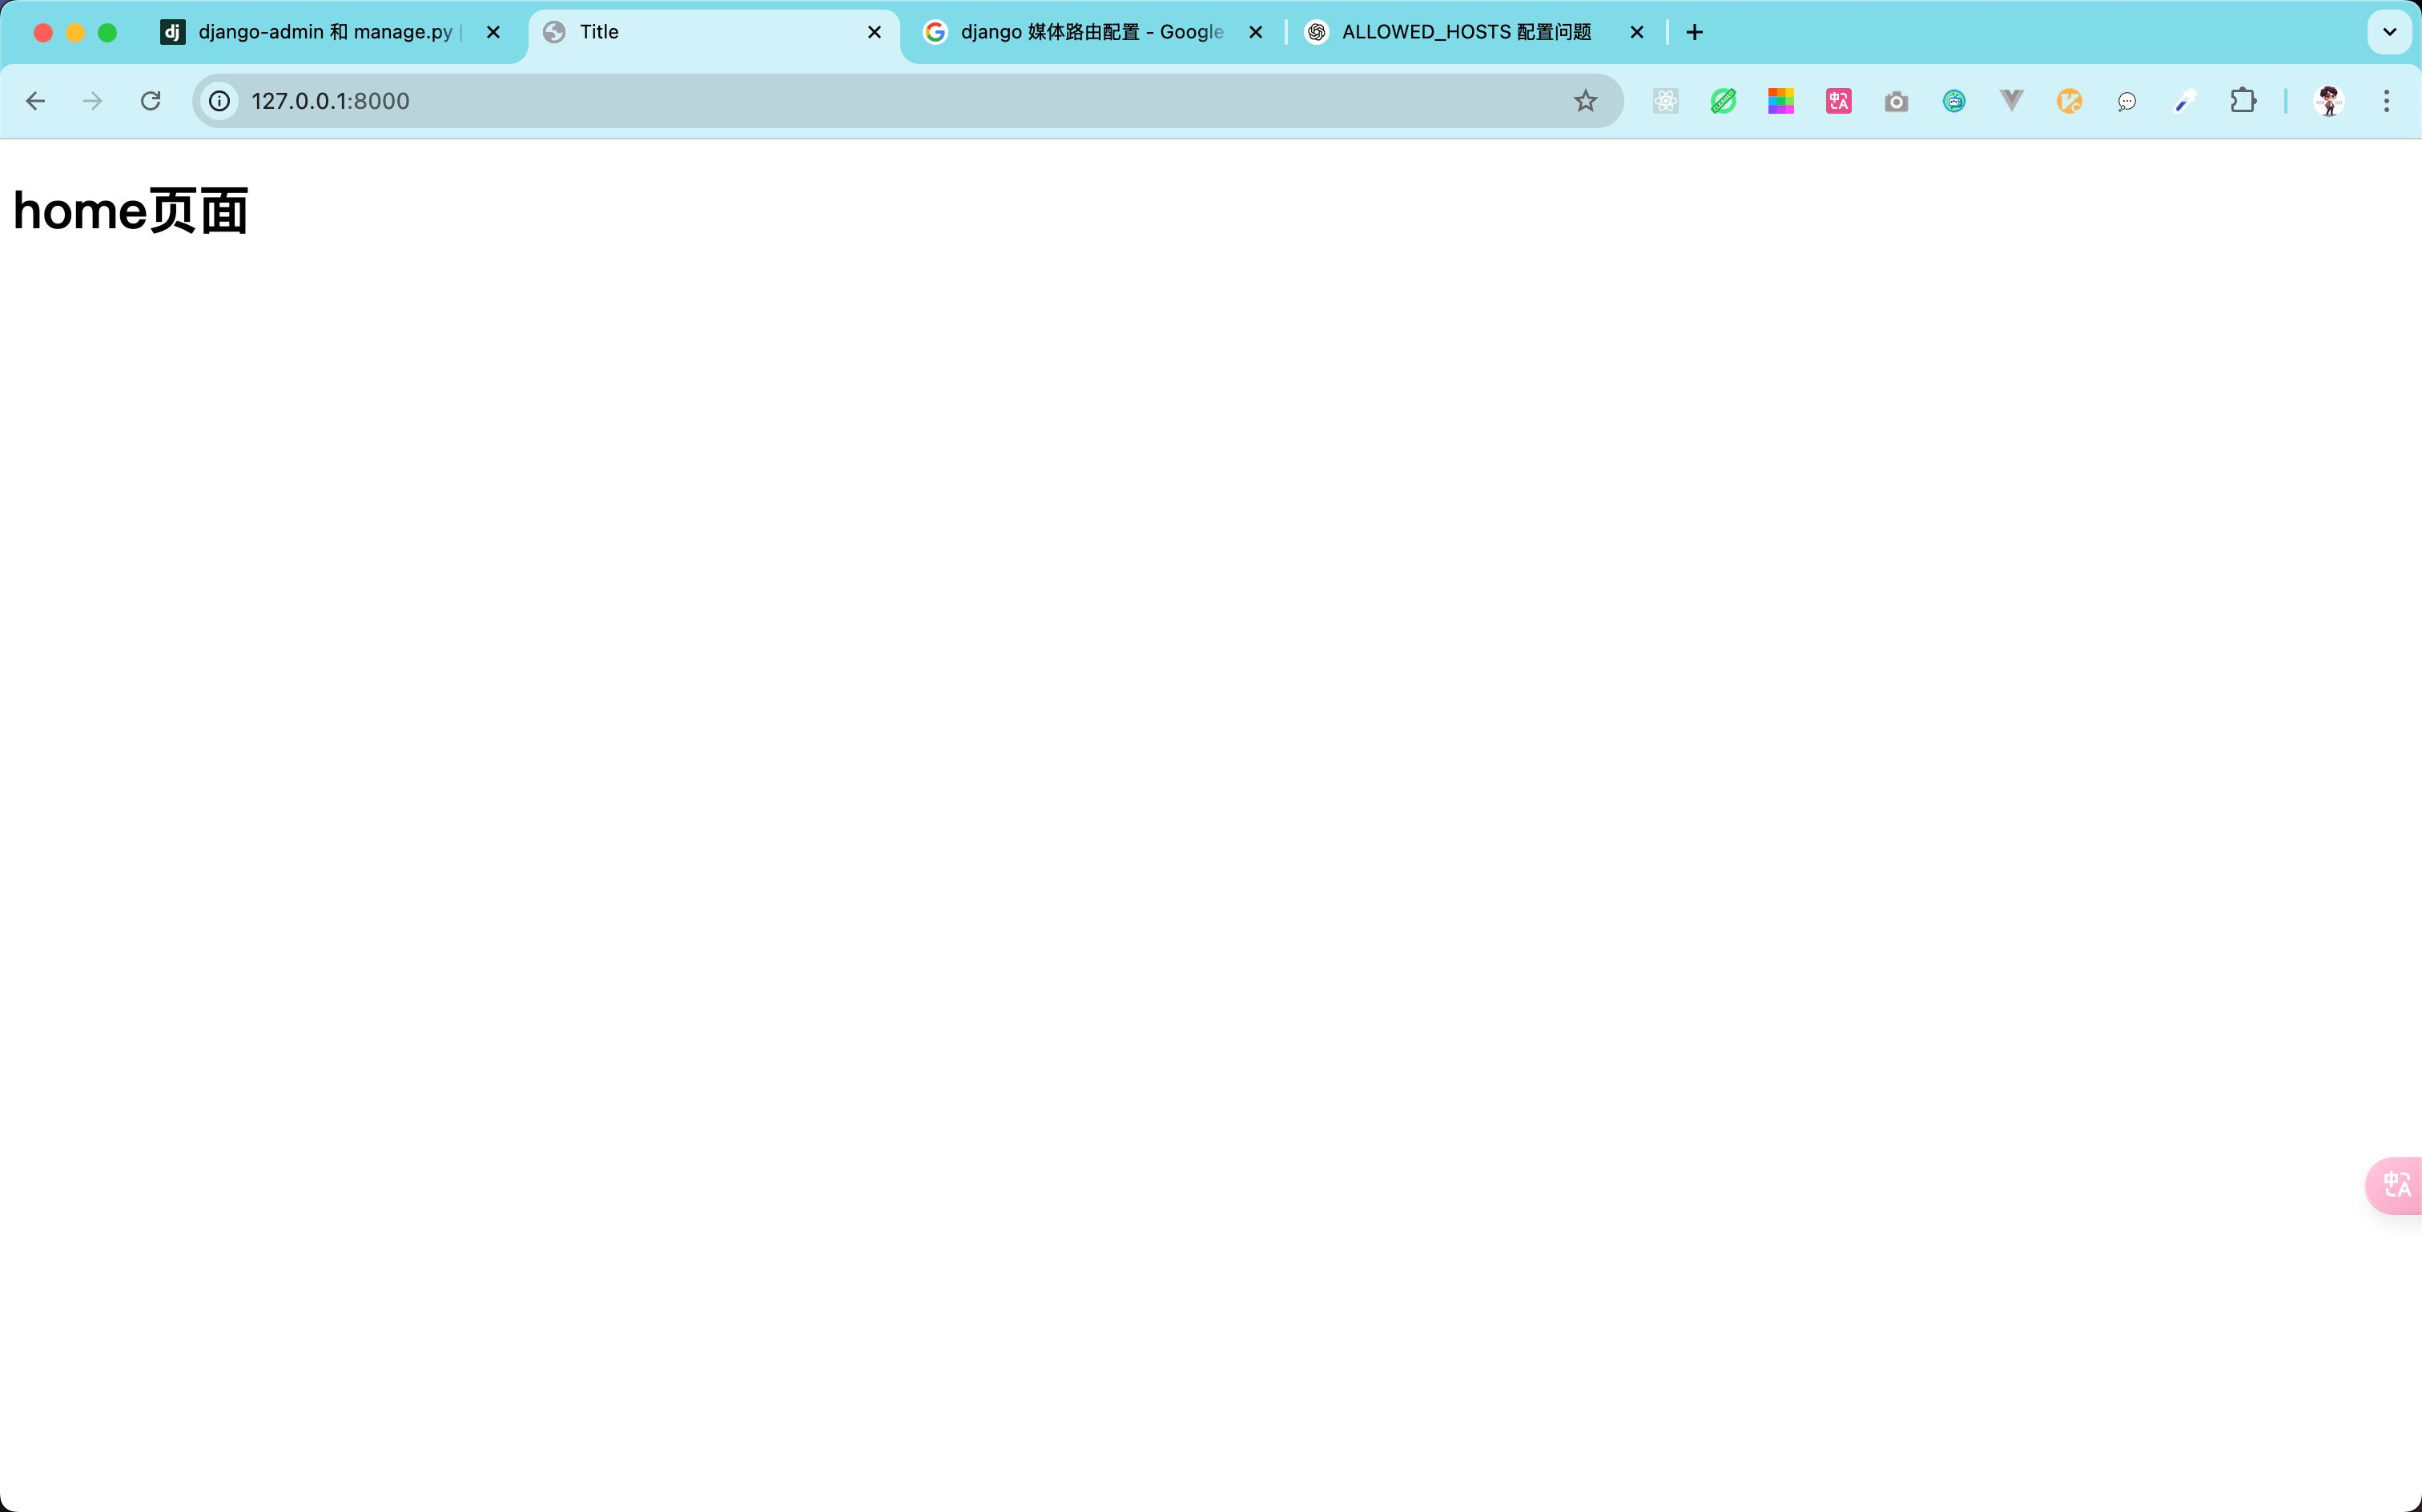Switch to ALLOWED_HOSTS 配置问题 tab
The image size is (2422, 1512).
click(x=1474, y=32)
